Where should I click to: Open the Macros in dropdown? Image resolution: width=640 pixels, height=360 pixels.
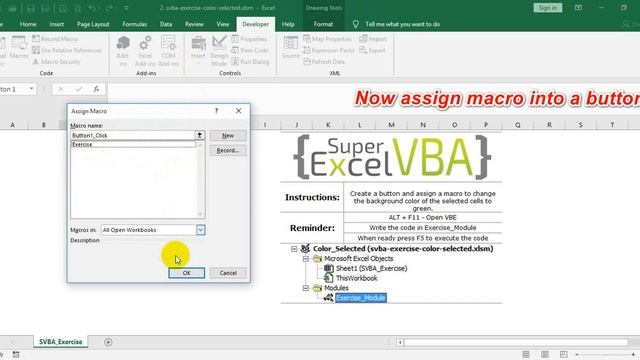pyautogui.click(x=200, y=230)
